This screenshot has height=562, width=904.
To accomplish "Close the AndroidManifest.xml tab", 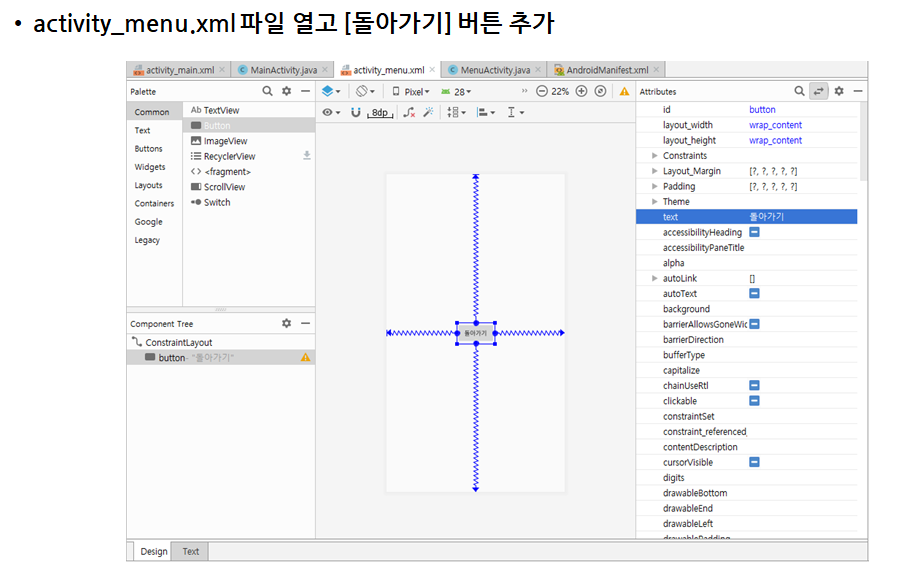I will [x=656, y=70].
